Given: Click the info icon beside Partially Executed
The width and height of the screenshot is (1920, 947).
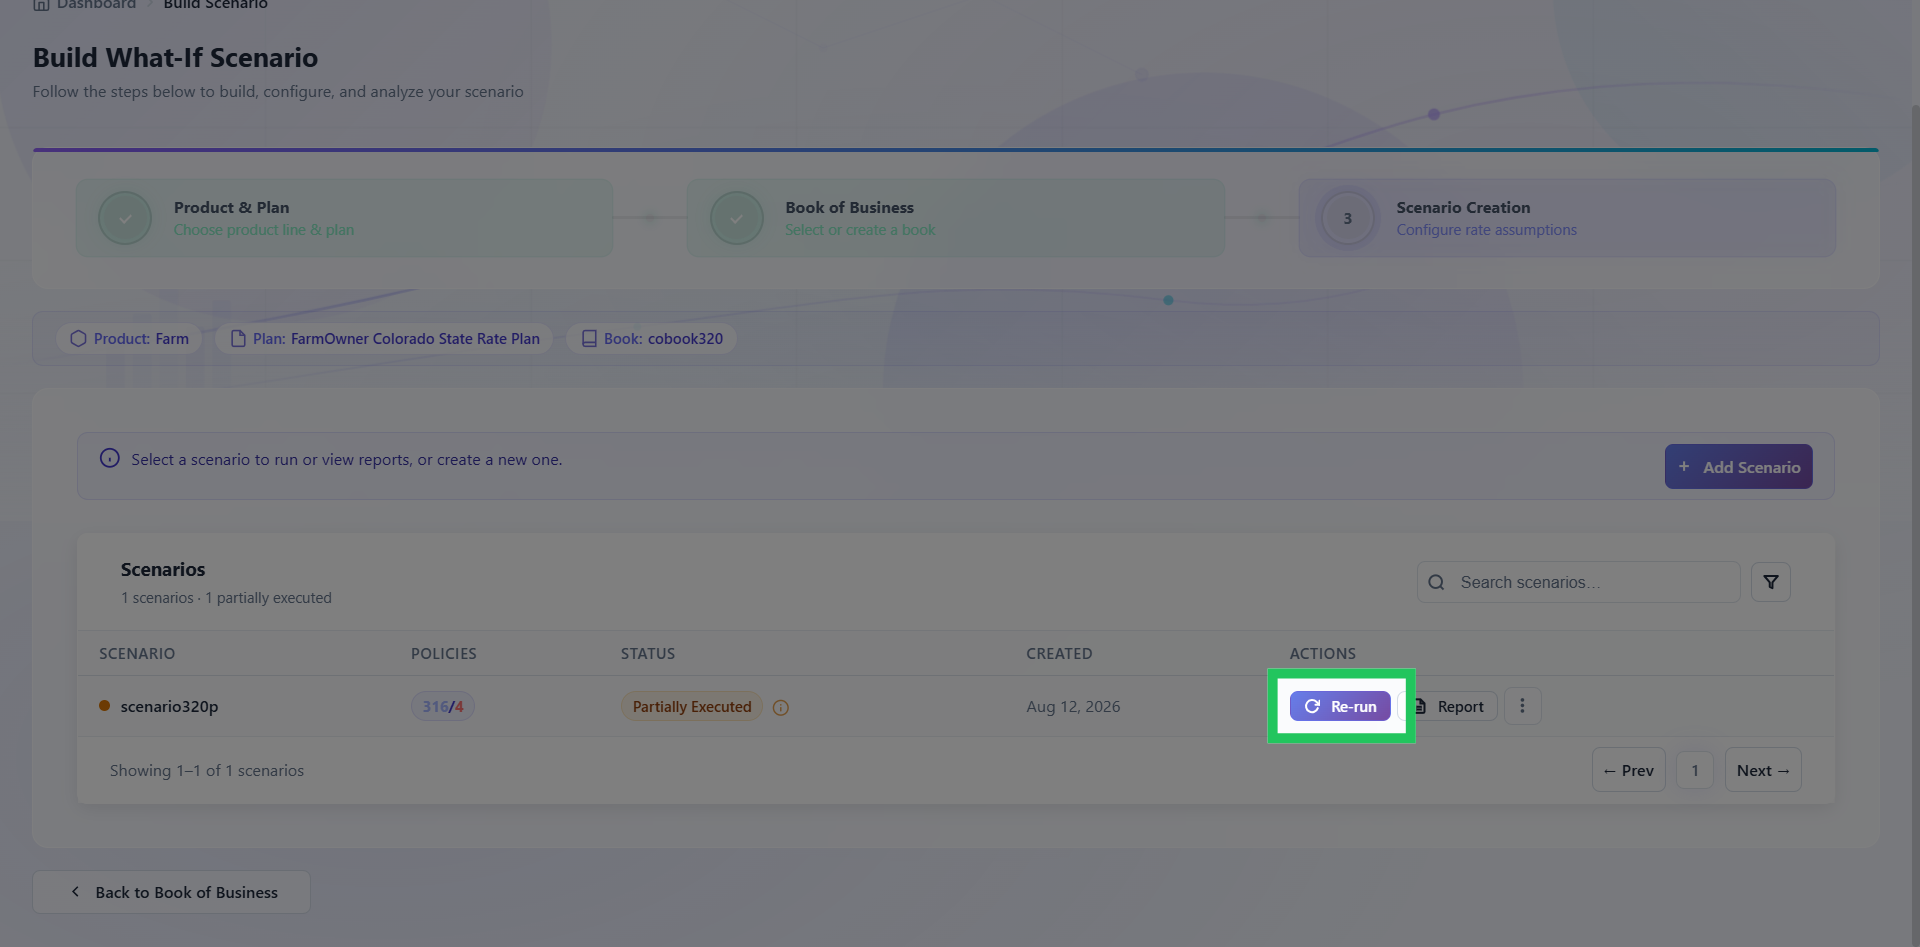Looking at the screenshot, I should [x=781, y=708].
